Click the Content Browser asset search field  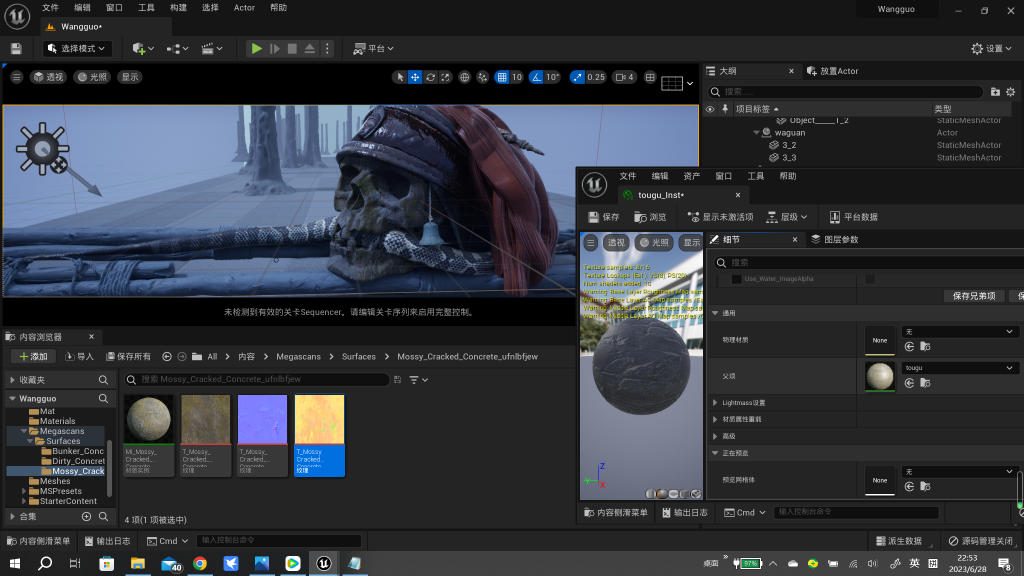(x=256, y=379)
